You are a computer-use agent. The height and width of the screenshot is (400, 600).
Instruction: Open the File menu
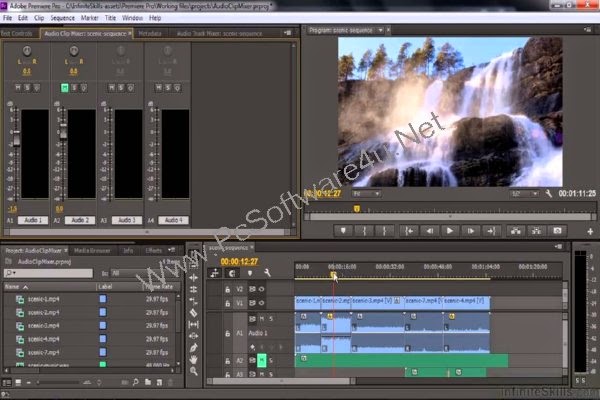[7, 18]
